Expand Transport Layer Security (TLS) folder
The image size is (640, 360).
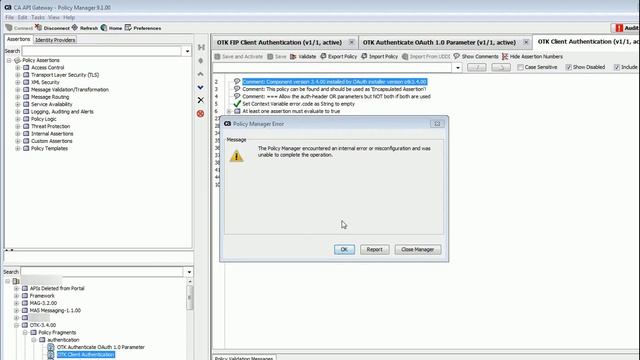point(18,75)
